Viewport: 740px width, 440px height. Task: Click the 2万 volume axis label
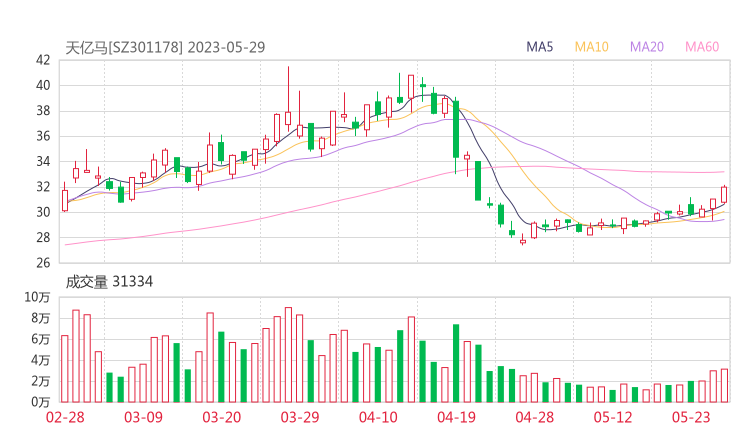[41, 381]
